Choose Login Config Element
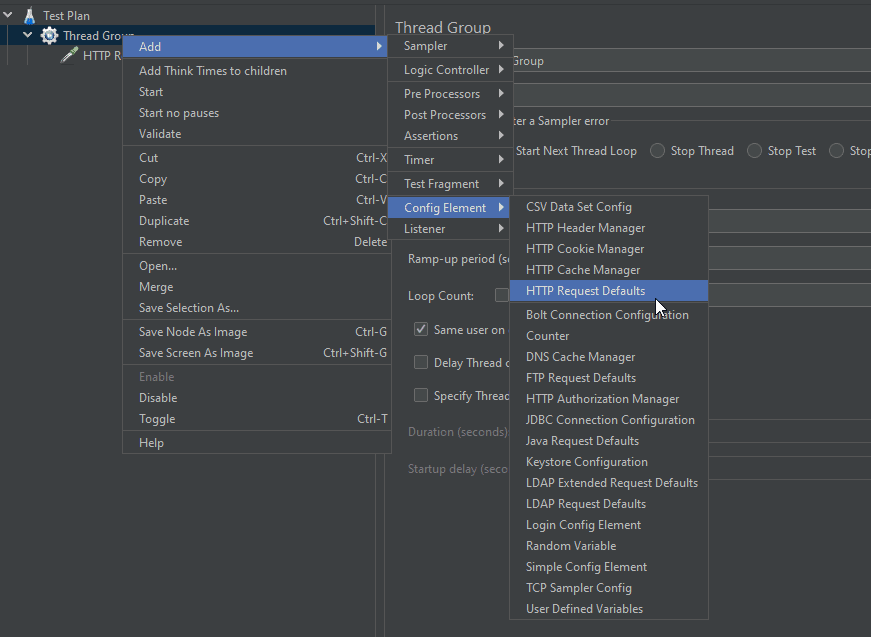871x637 pixels. pyautogui.click(x=609, y=525)
